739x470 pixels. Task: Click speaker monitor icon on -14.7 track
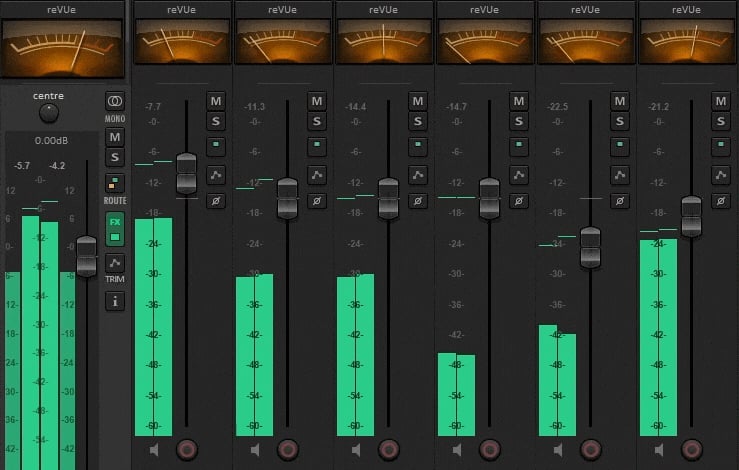(x=458, y=449)
